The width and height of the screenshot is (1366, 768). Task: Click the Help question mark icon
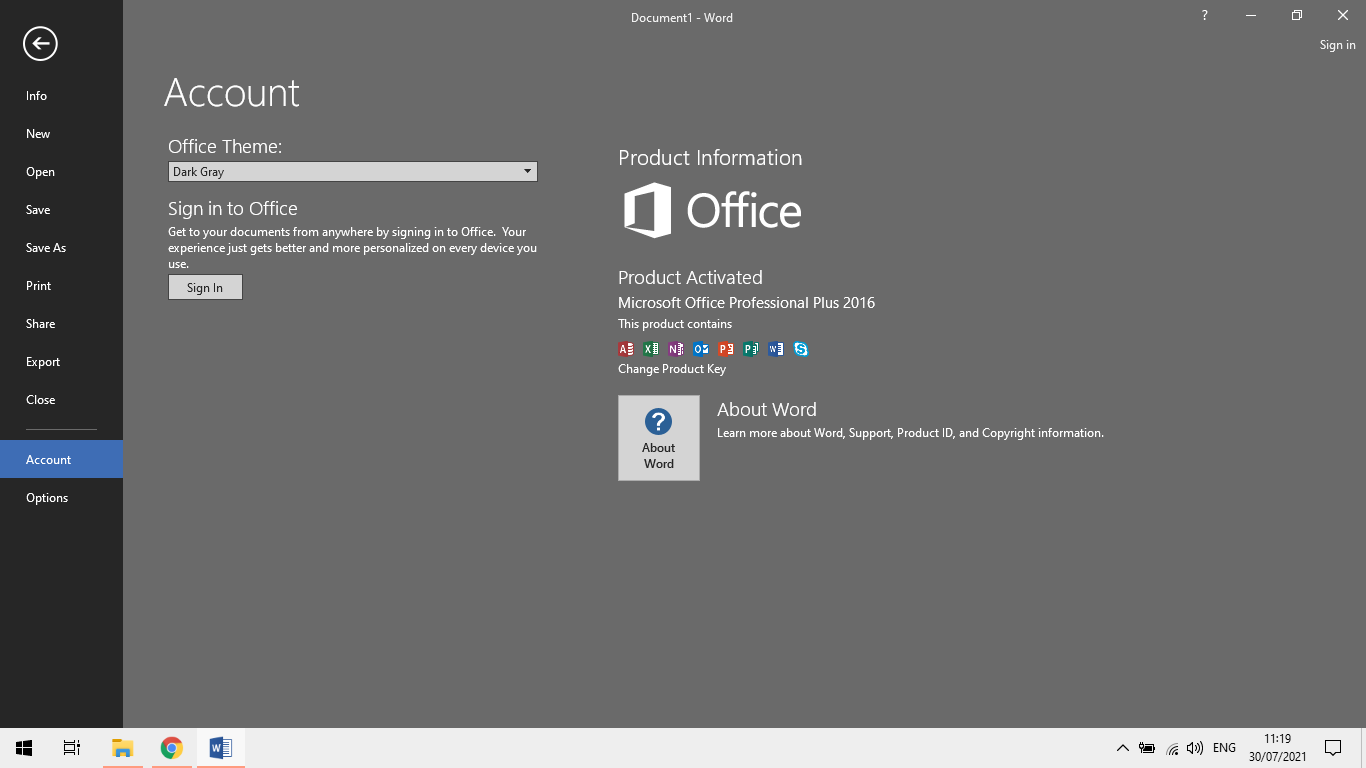(x=1204, y=15)
